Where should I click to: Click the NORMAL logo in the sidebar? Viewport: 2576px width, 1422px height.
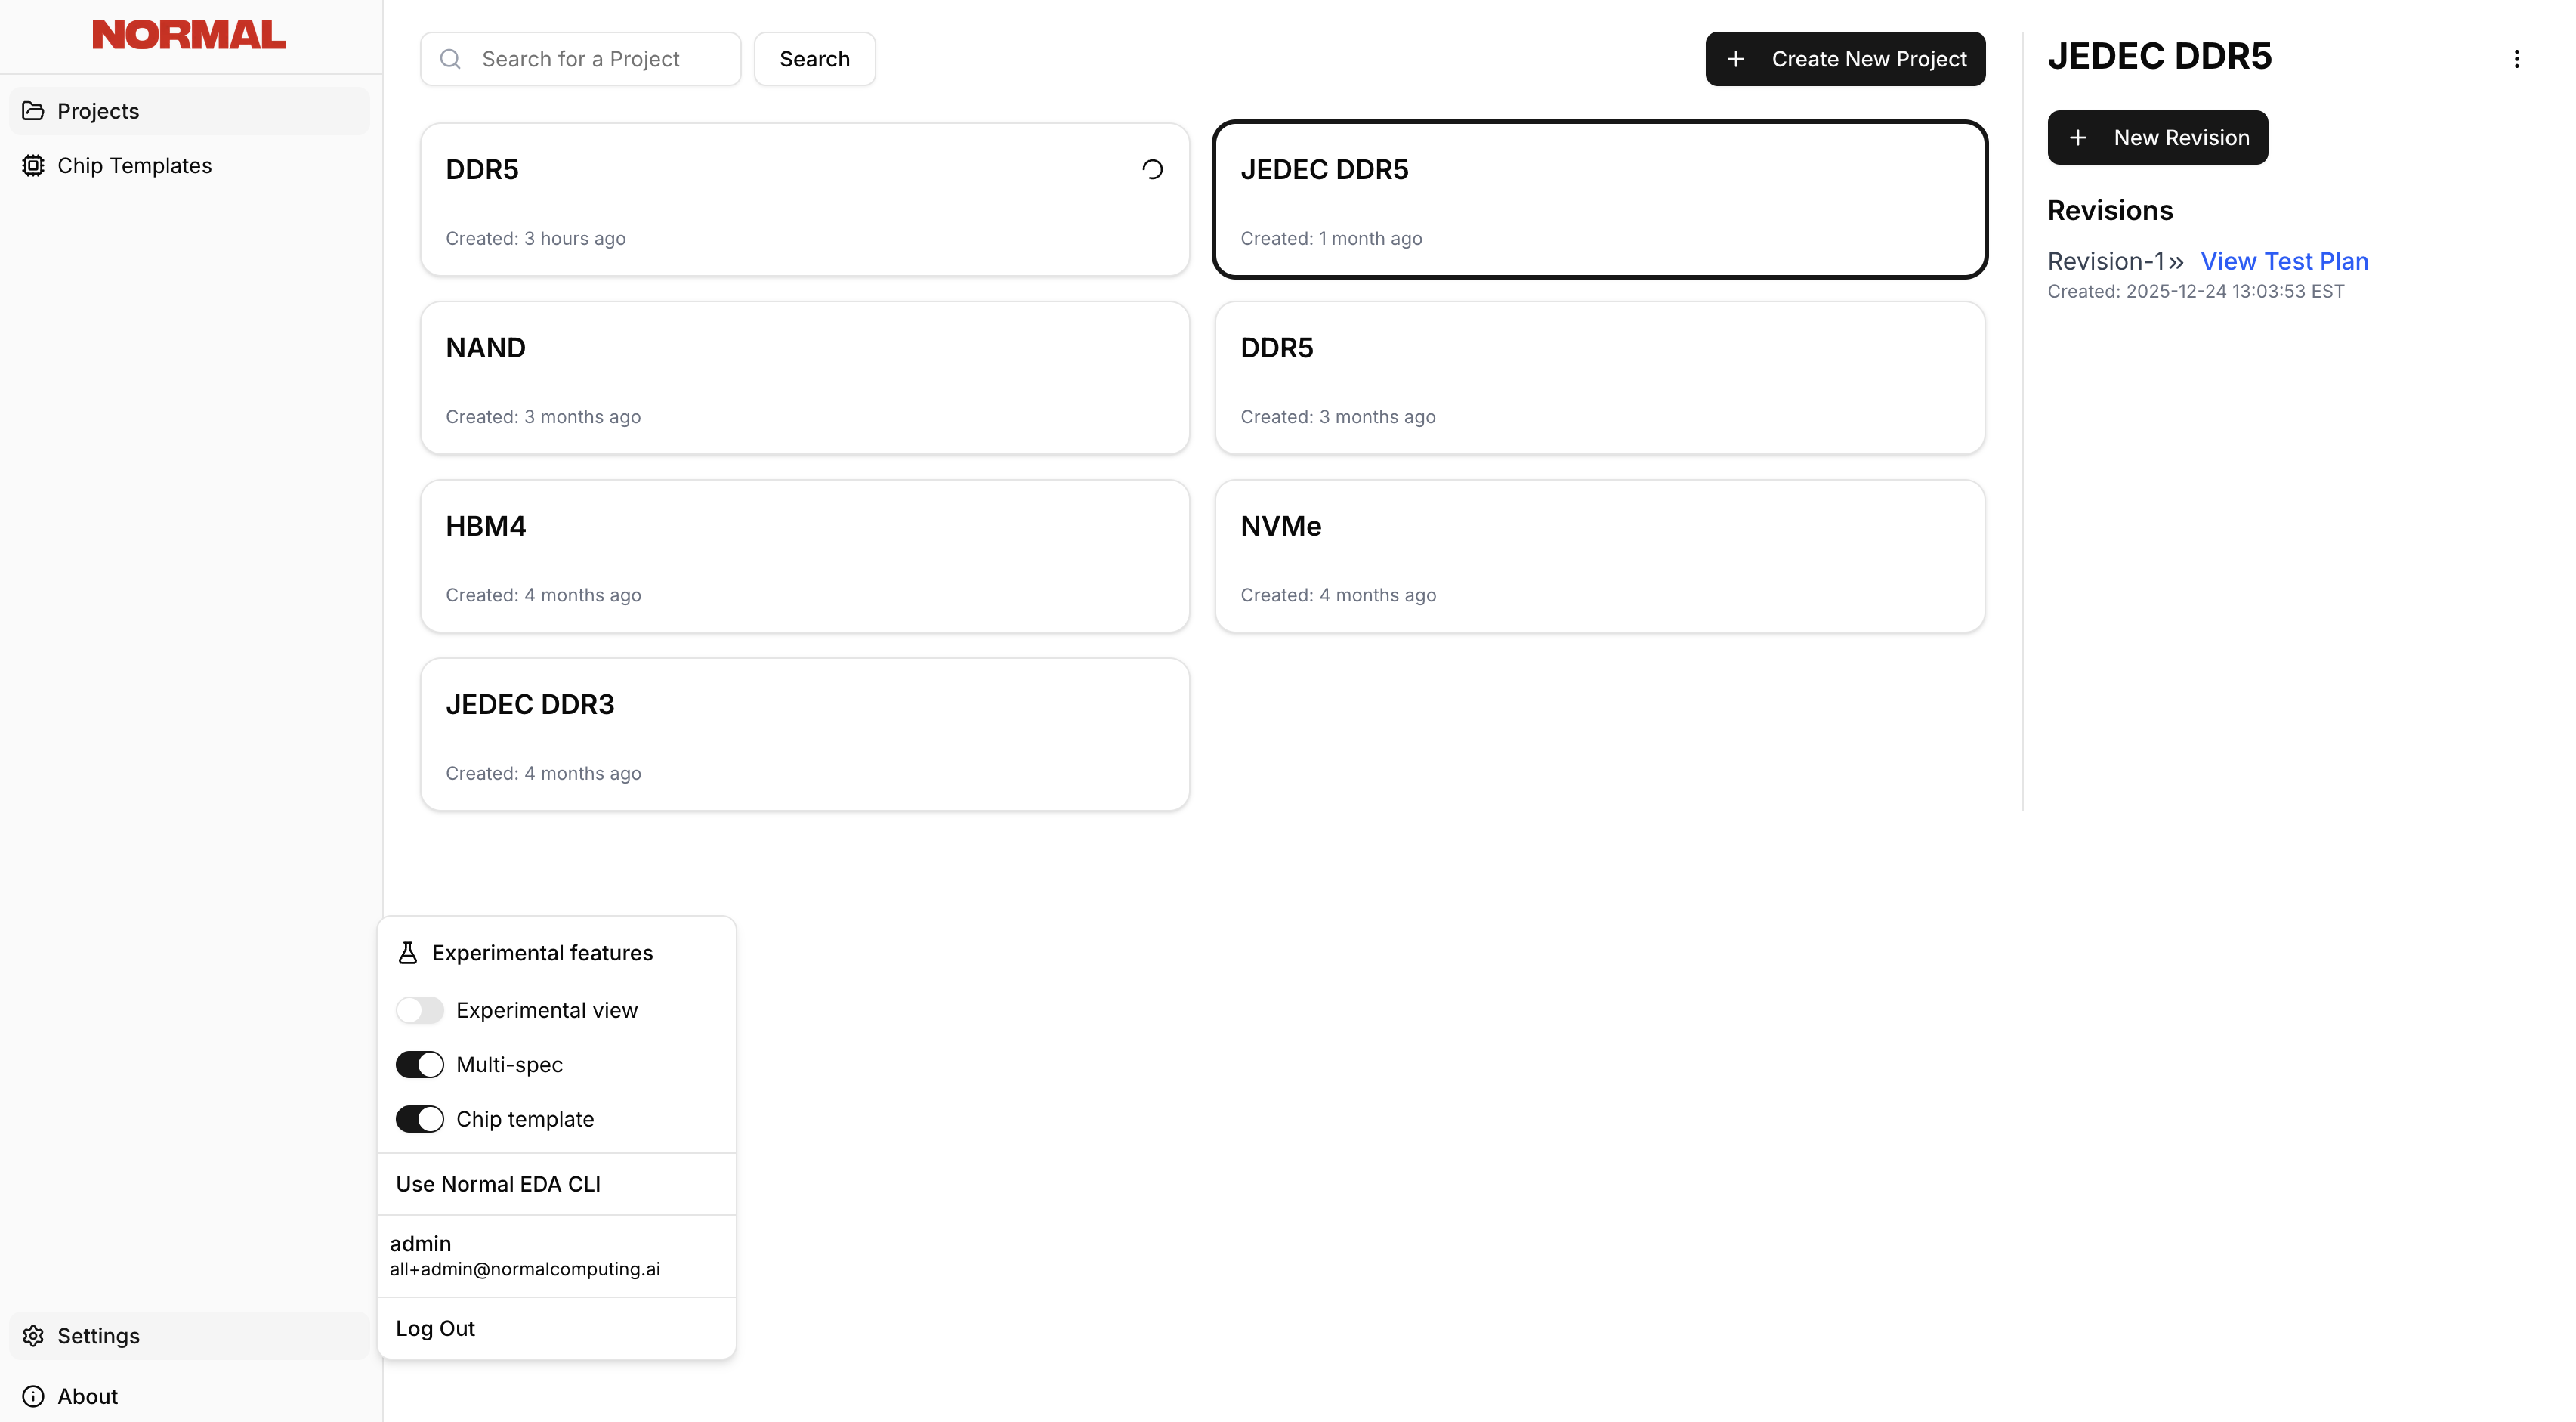click(188, 34)
